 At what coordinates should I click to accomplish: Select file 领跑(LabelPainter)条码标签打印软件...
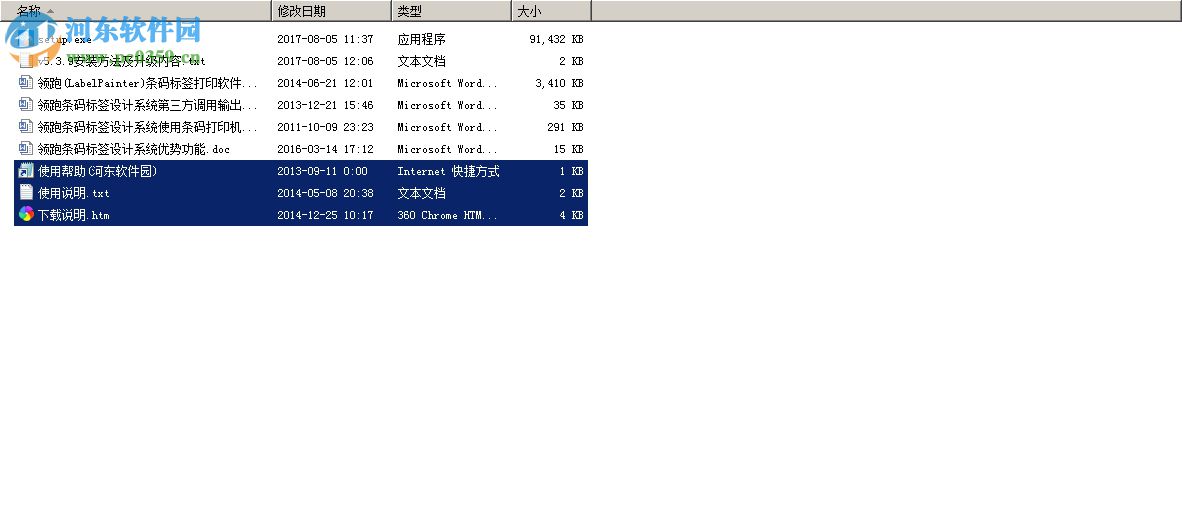click(x=148, y=83)
